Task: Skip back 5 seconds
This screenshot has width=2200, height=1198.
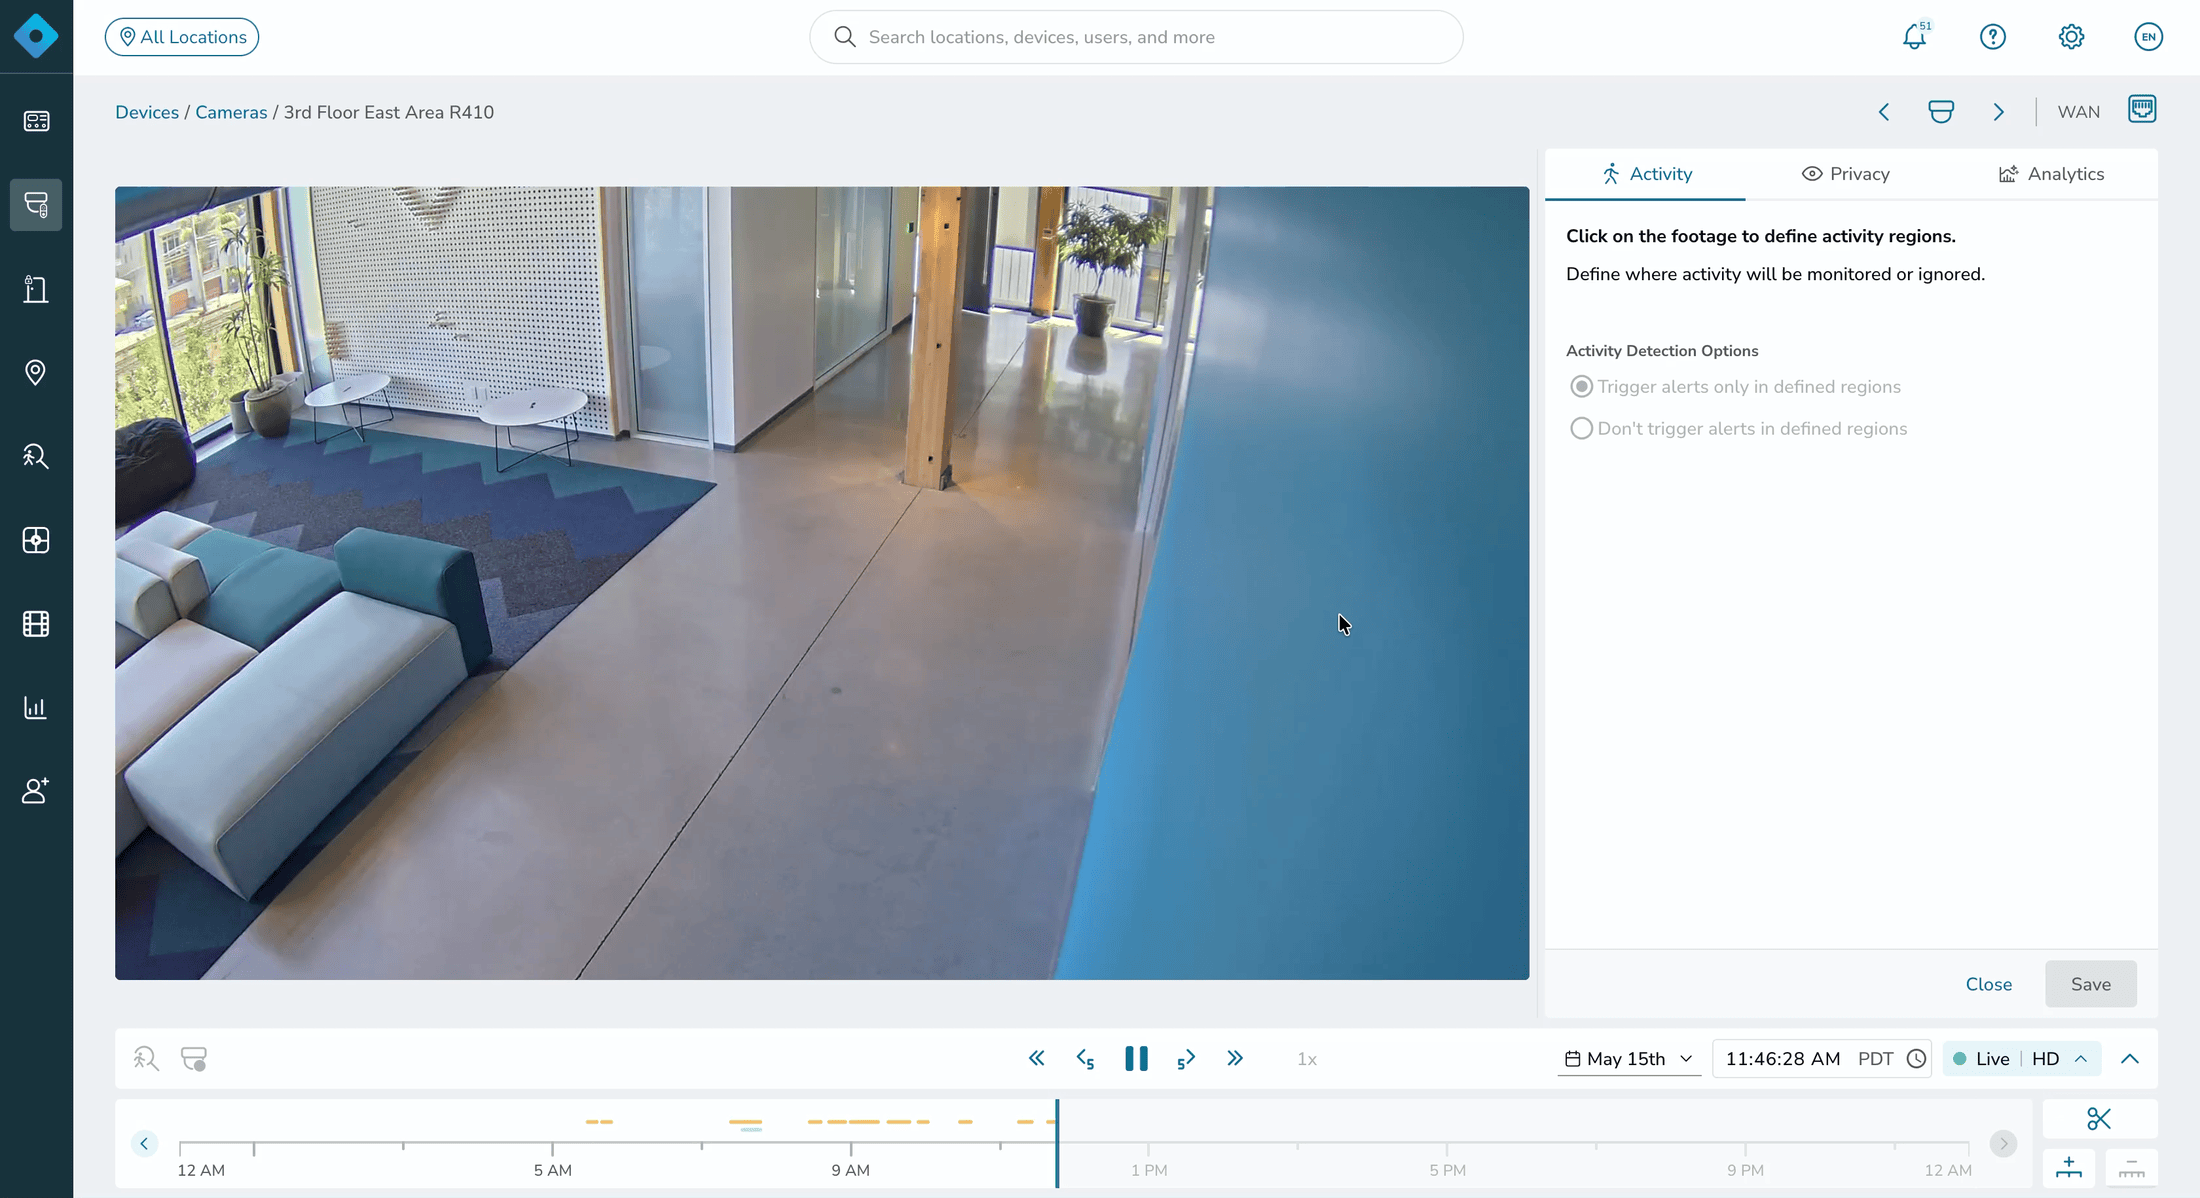Action: (x=1085, y=1059)
